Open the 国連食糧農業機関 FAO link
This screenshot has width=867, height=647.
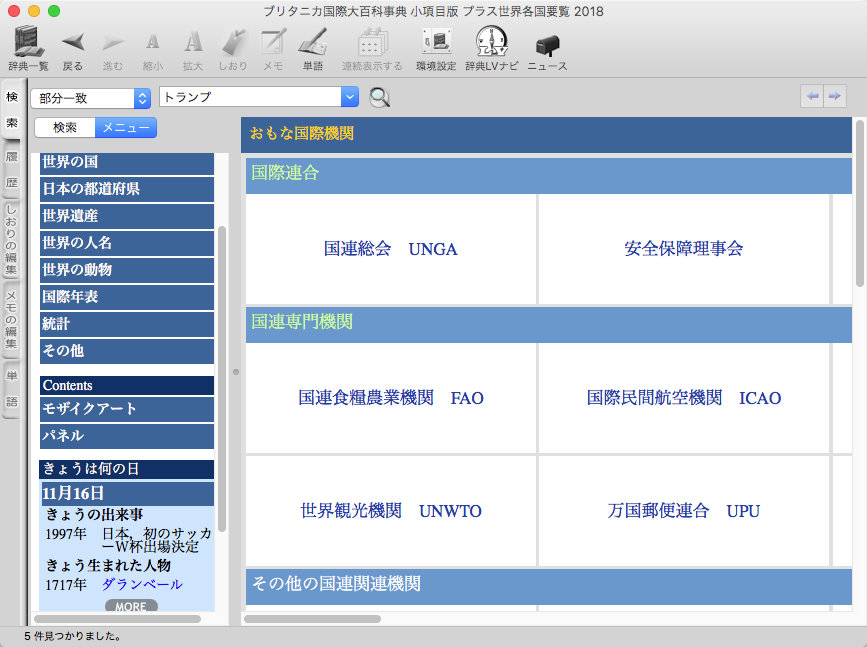(x=390, y=398)
